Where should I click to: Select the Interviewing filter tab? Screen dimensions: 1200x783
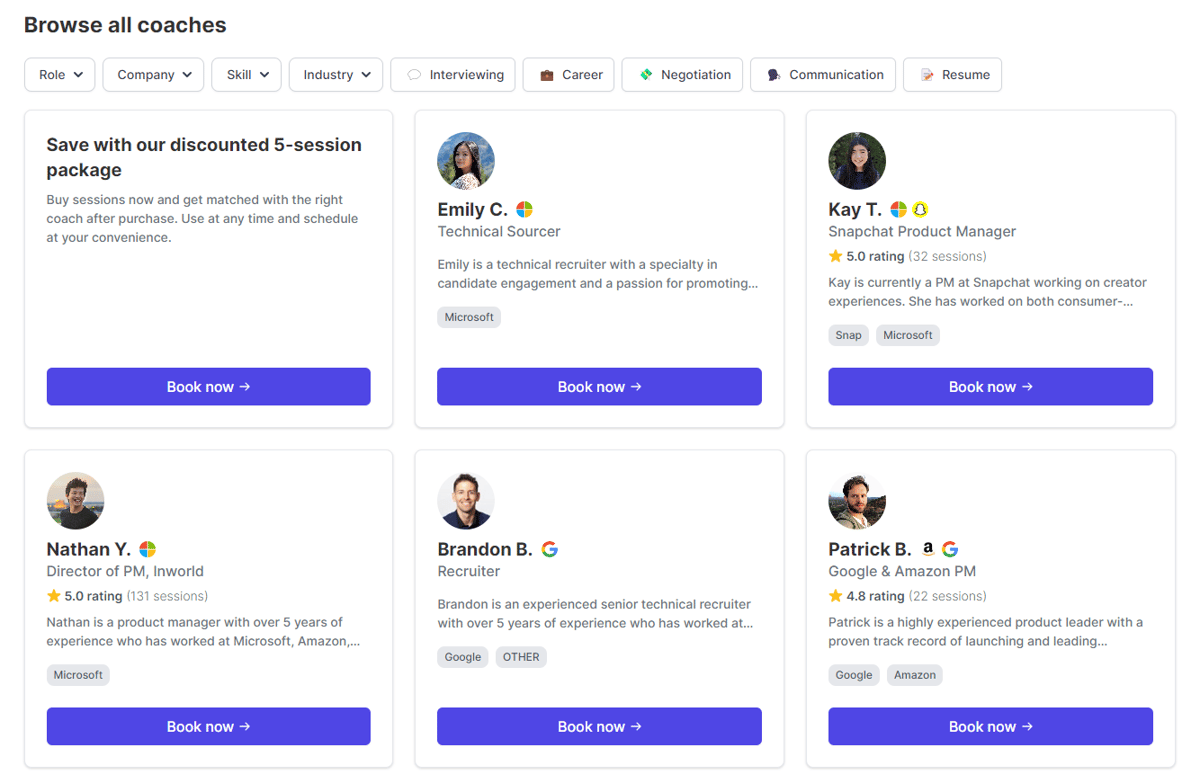[453, 75]
